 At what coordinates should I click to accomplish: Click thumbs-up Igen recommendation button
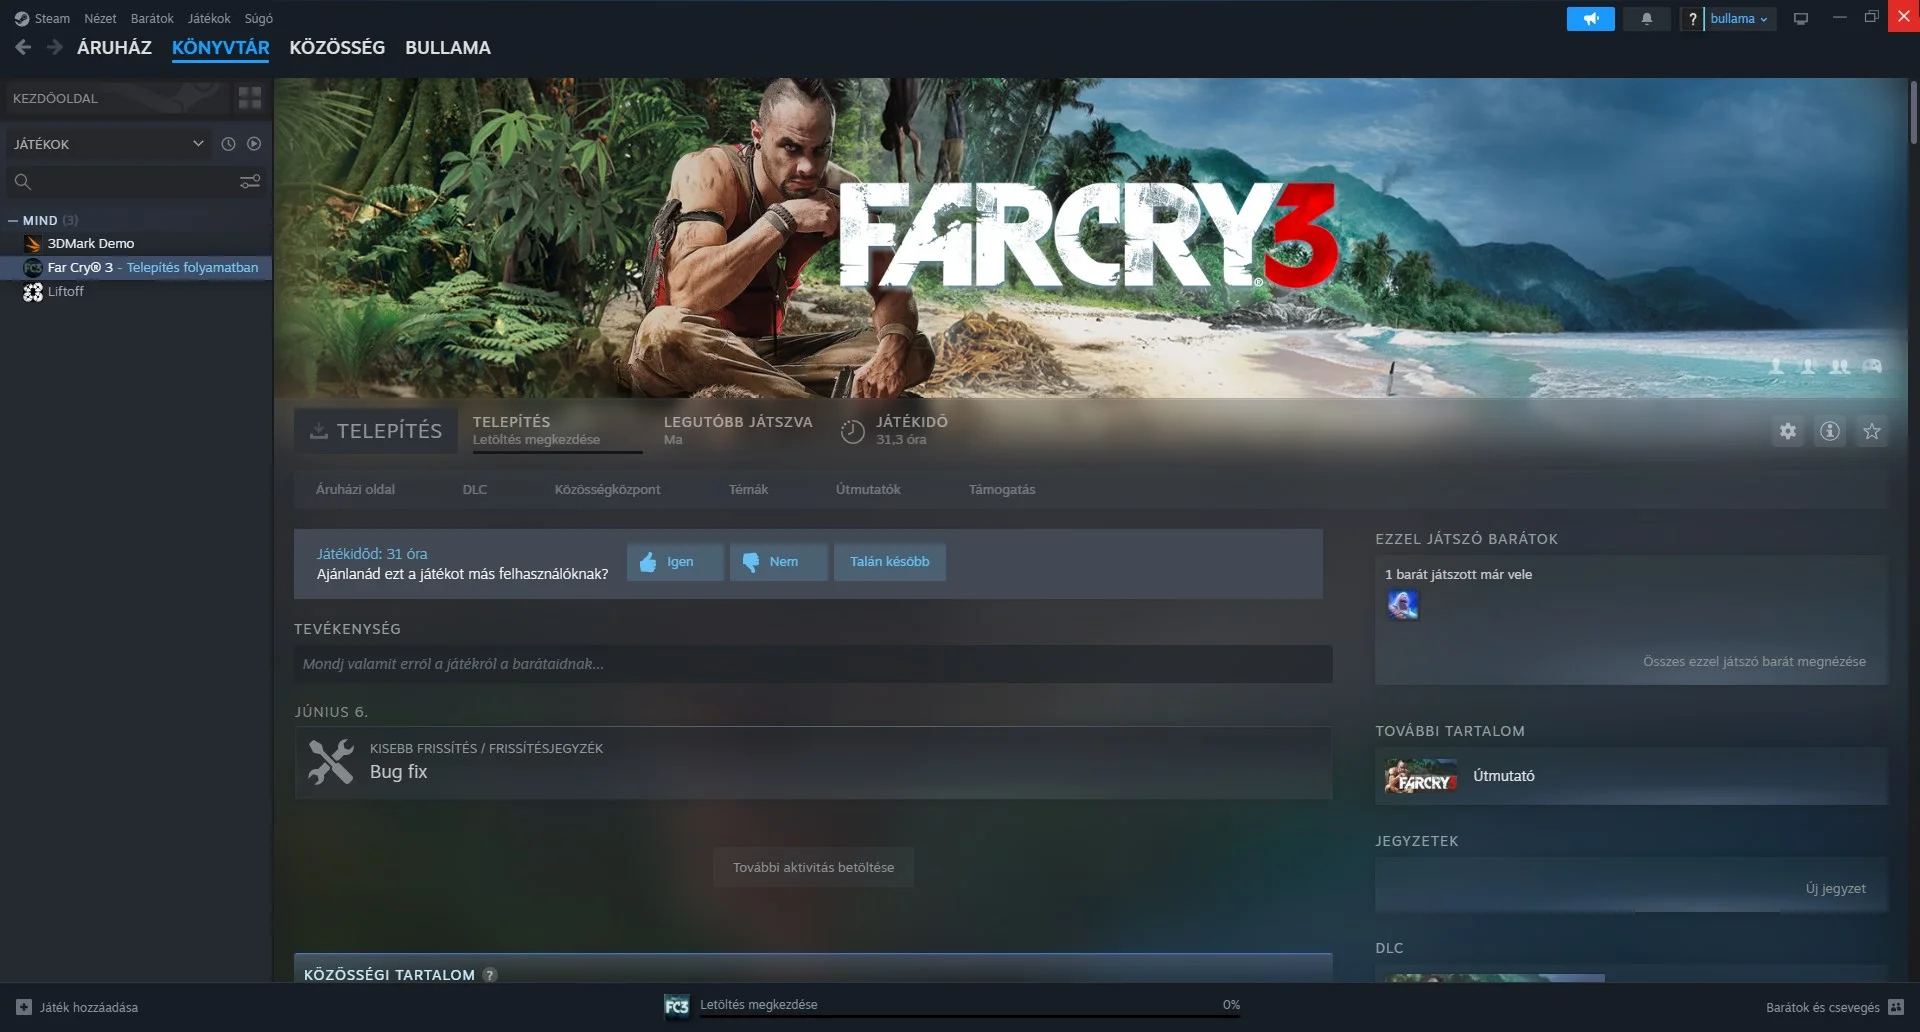pos(675,562)
